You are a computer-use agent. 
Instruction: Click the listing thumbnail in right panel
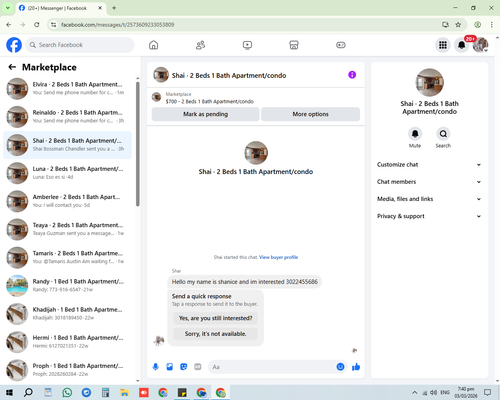point(429,82)
